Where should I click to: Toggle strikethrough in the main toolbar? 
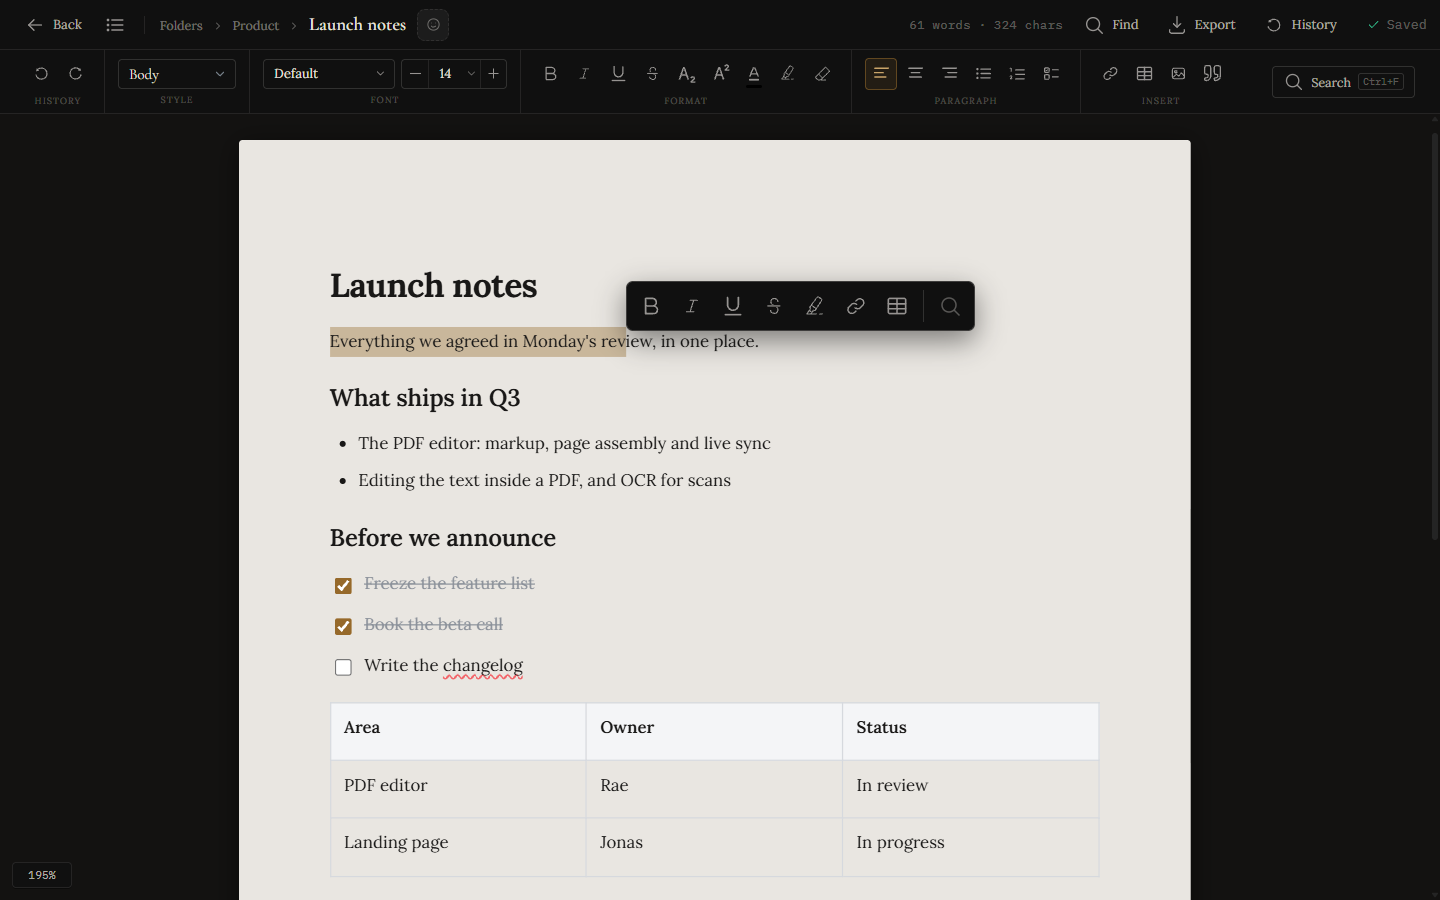click(x=652, y=74)
